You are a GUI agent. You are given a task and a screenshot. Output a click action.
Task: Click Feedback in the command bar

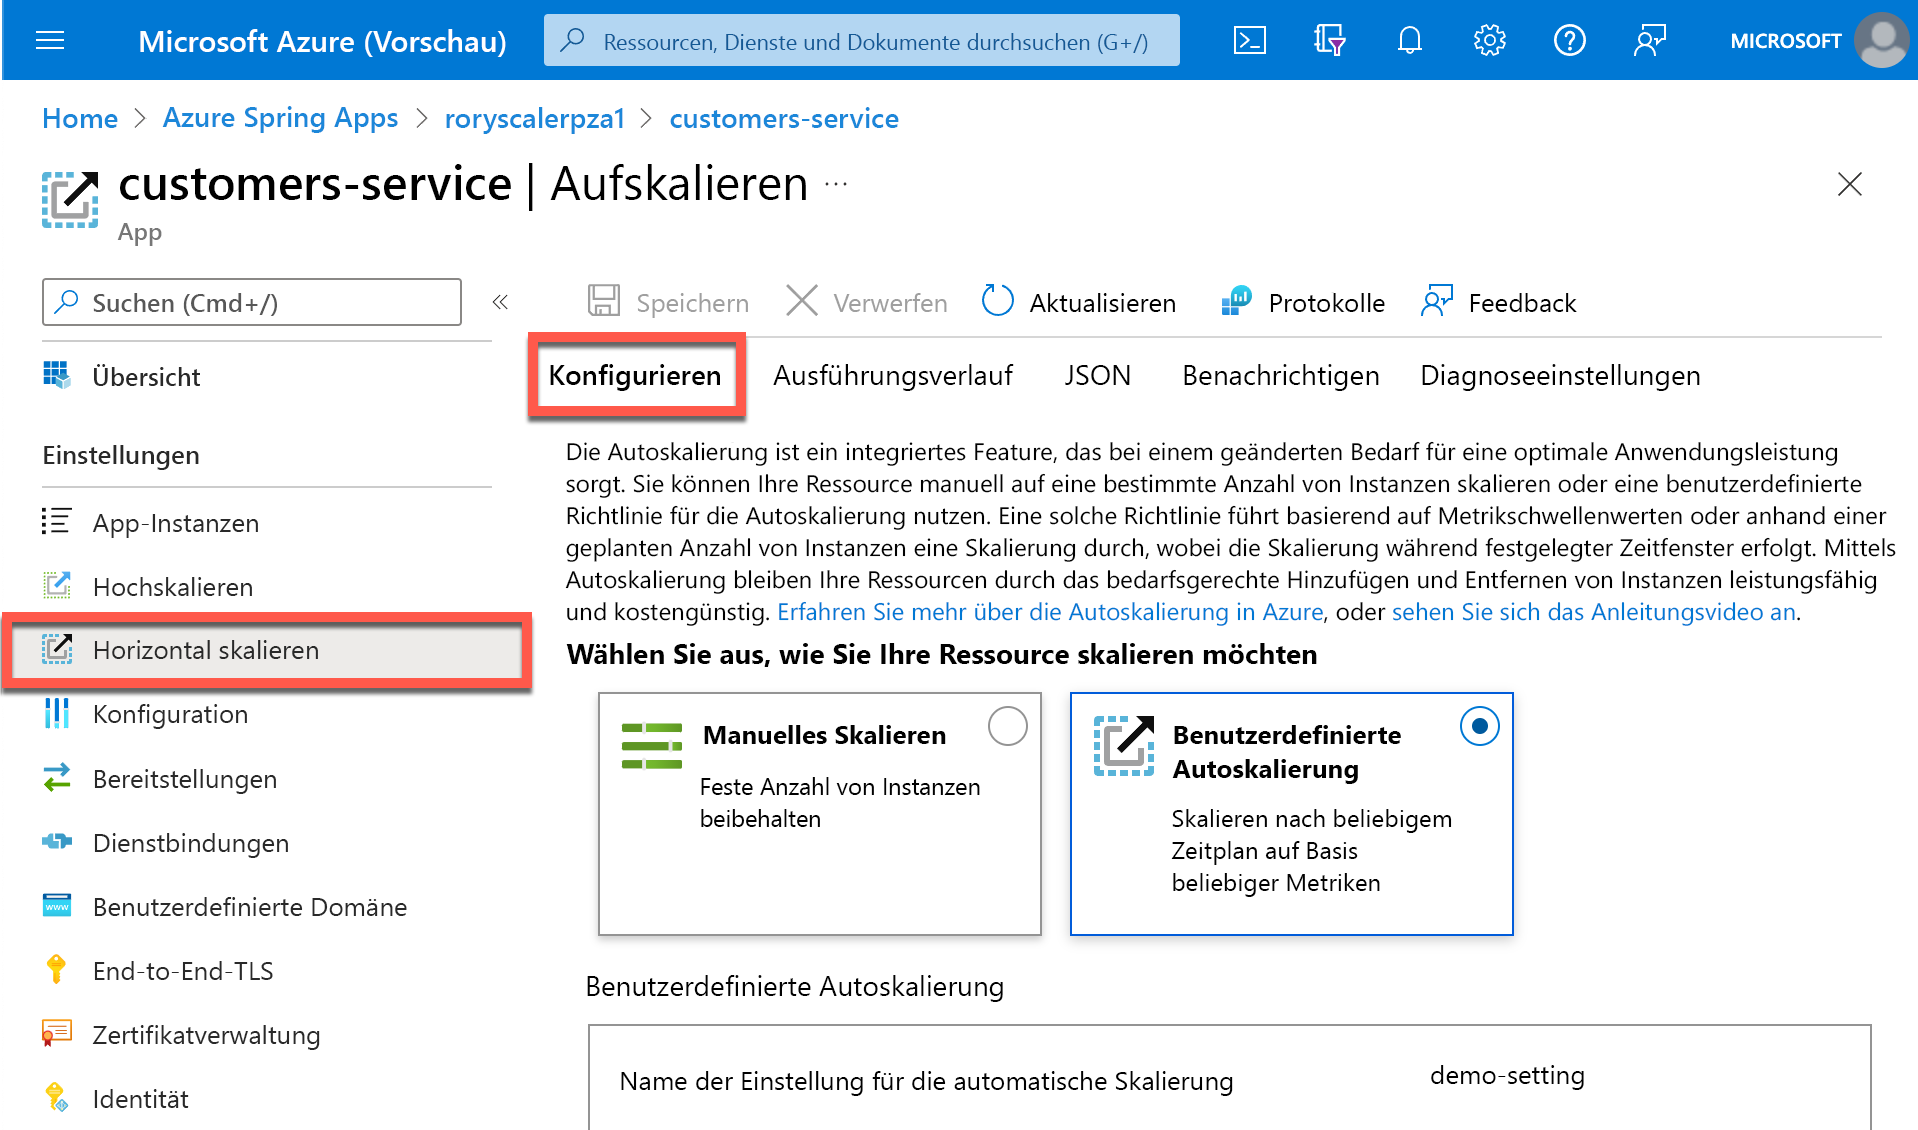[1497, 302]
